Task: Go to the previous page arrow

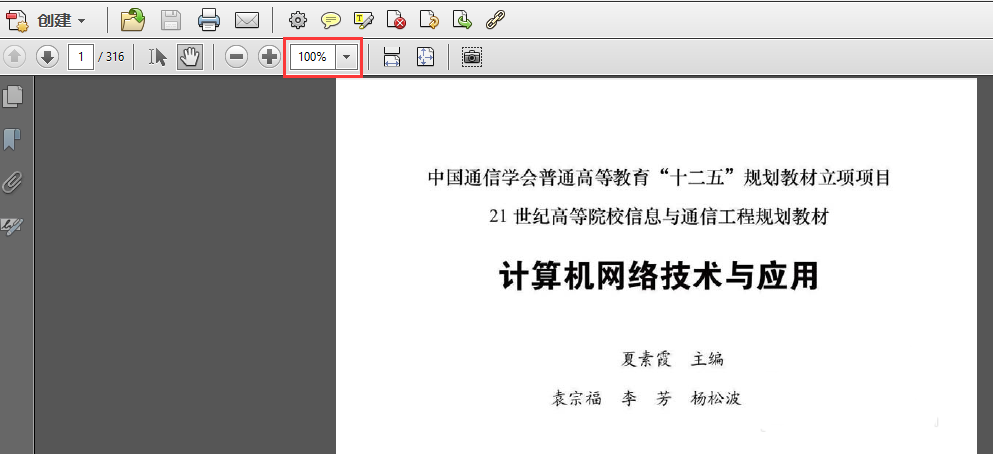Action: click(15, 57)
